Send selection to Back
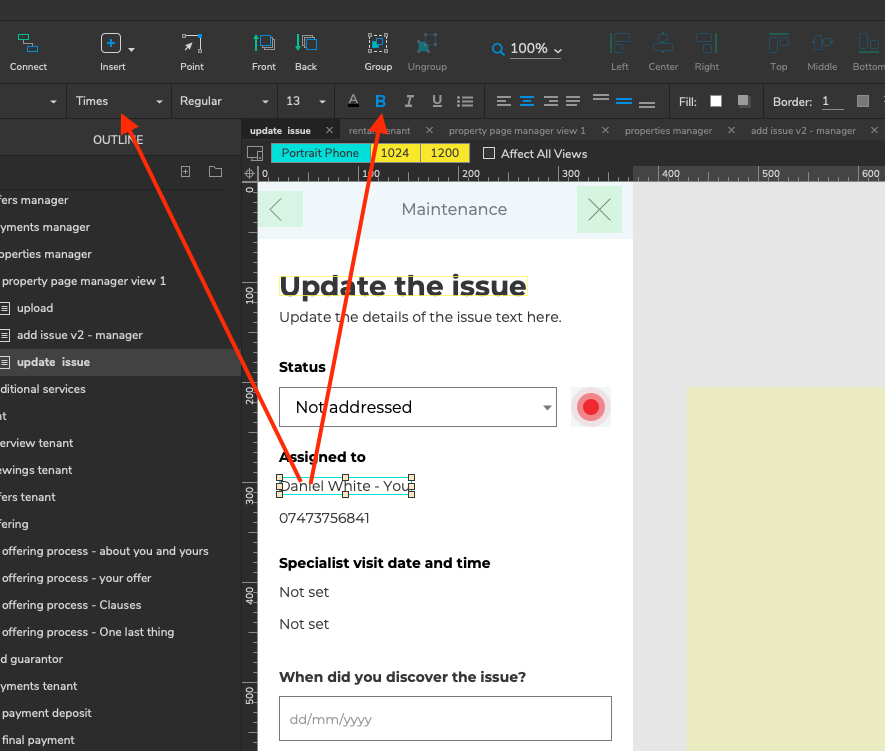Image resolution: width=885 pixels, height=751 pixels. tap(306, 44)
